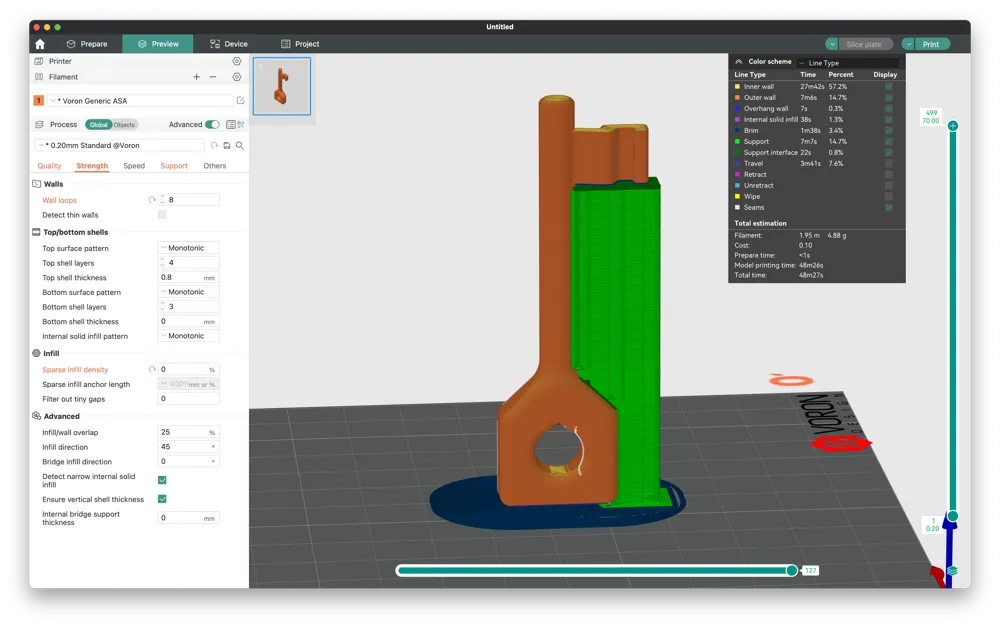
Task: Open the Speed settings tab
Action: (134, 166)
